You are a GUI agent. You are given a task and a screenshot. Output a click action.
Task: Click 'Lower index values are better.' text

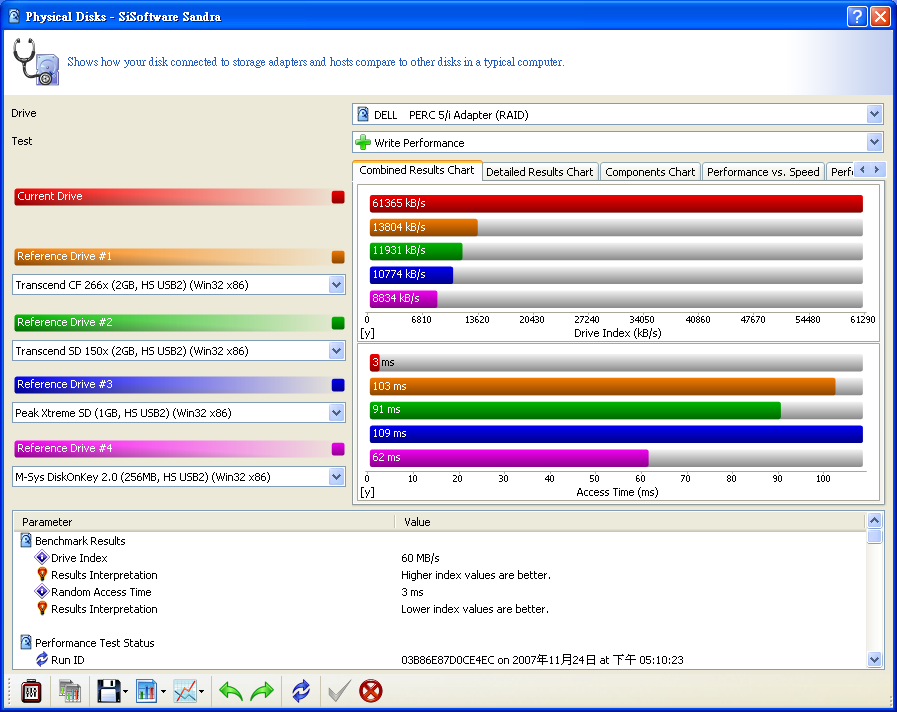pyautogui.click(x=475, y=609)
